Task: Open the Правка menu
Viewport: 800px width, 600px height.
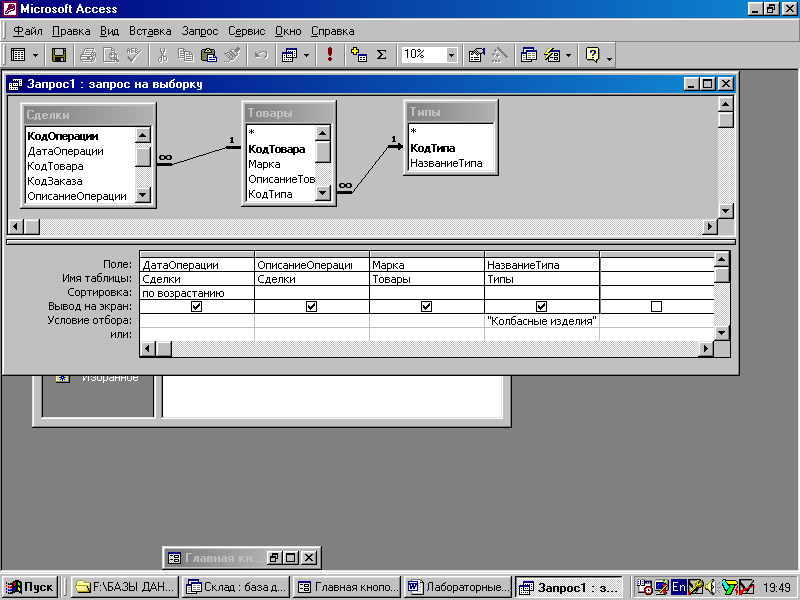Action: (x=71, y=31)
